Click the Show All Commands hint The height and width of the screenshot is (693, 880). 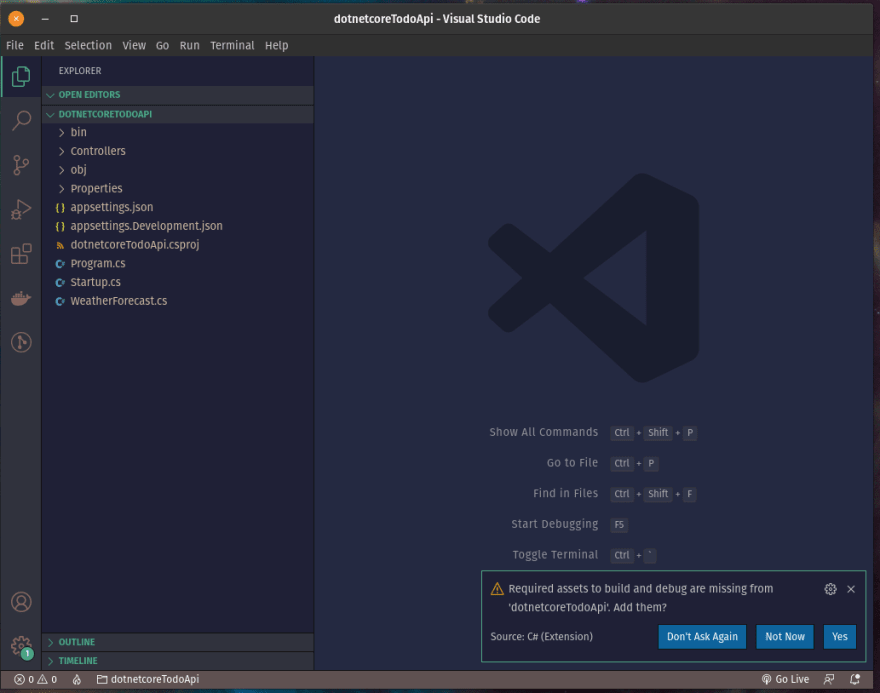(x=543, y=432)
